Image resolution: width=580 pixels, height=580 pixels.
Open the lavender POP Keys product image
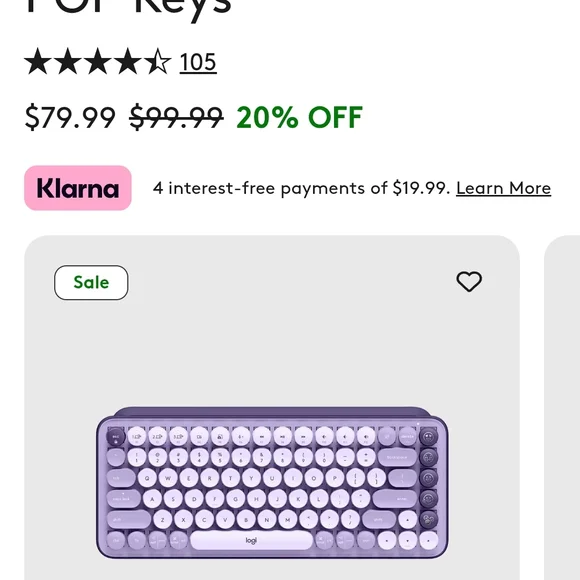(x=272, y=482)
